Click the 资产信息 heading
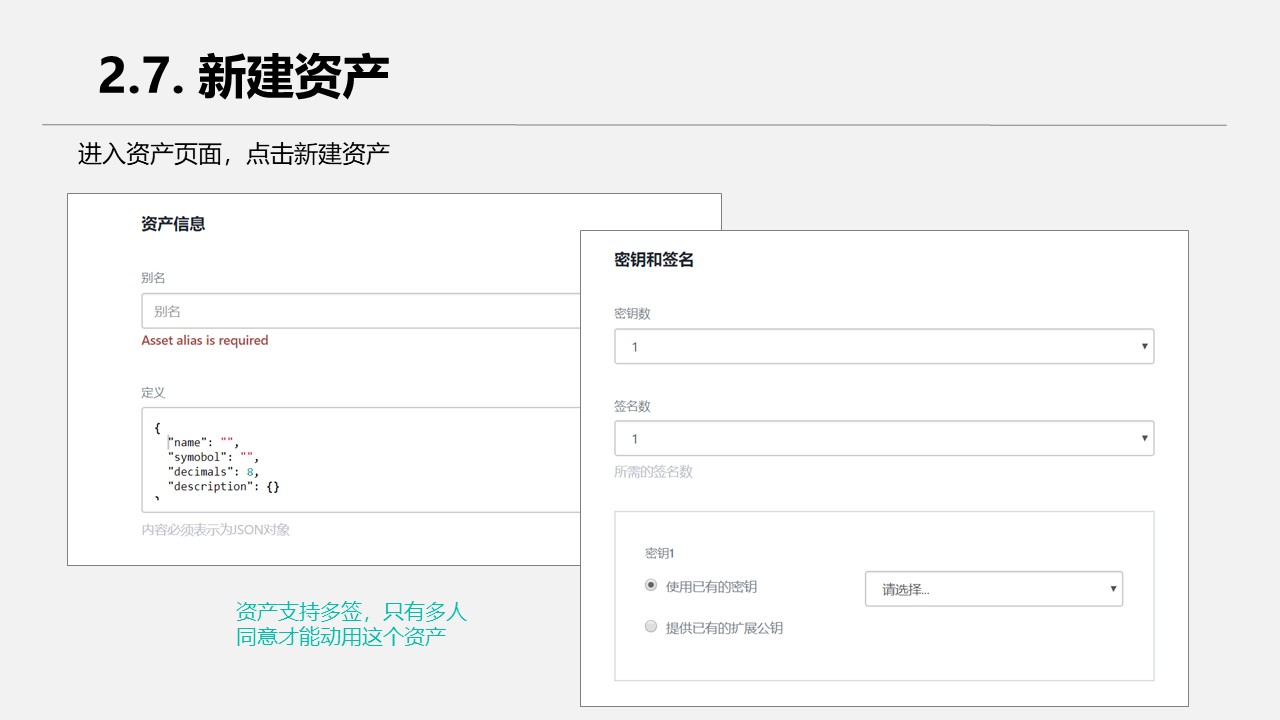The height and width of the screenshot is (720, 1280). [x=173, y=224]
